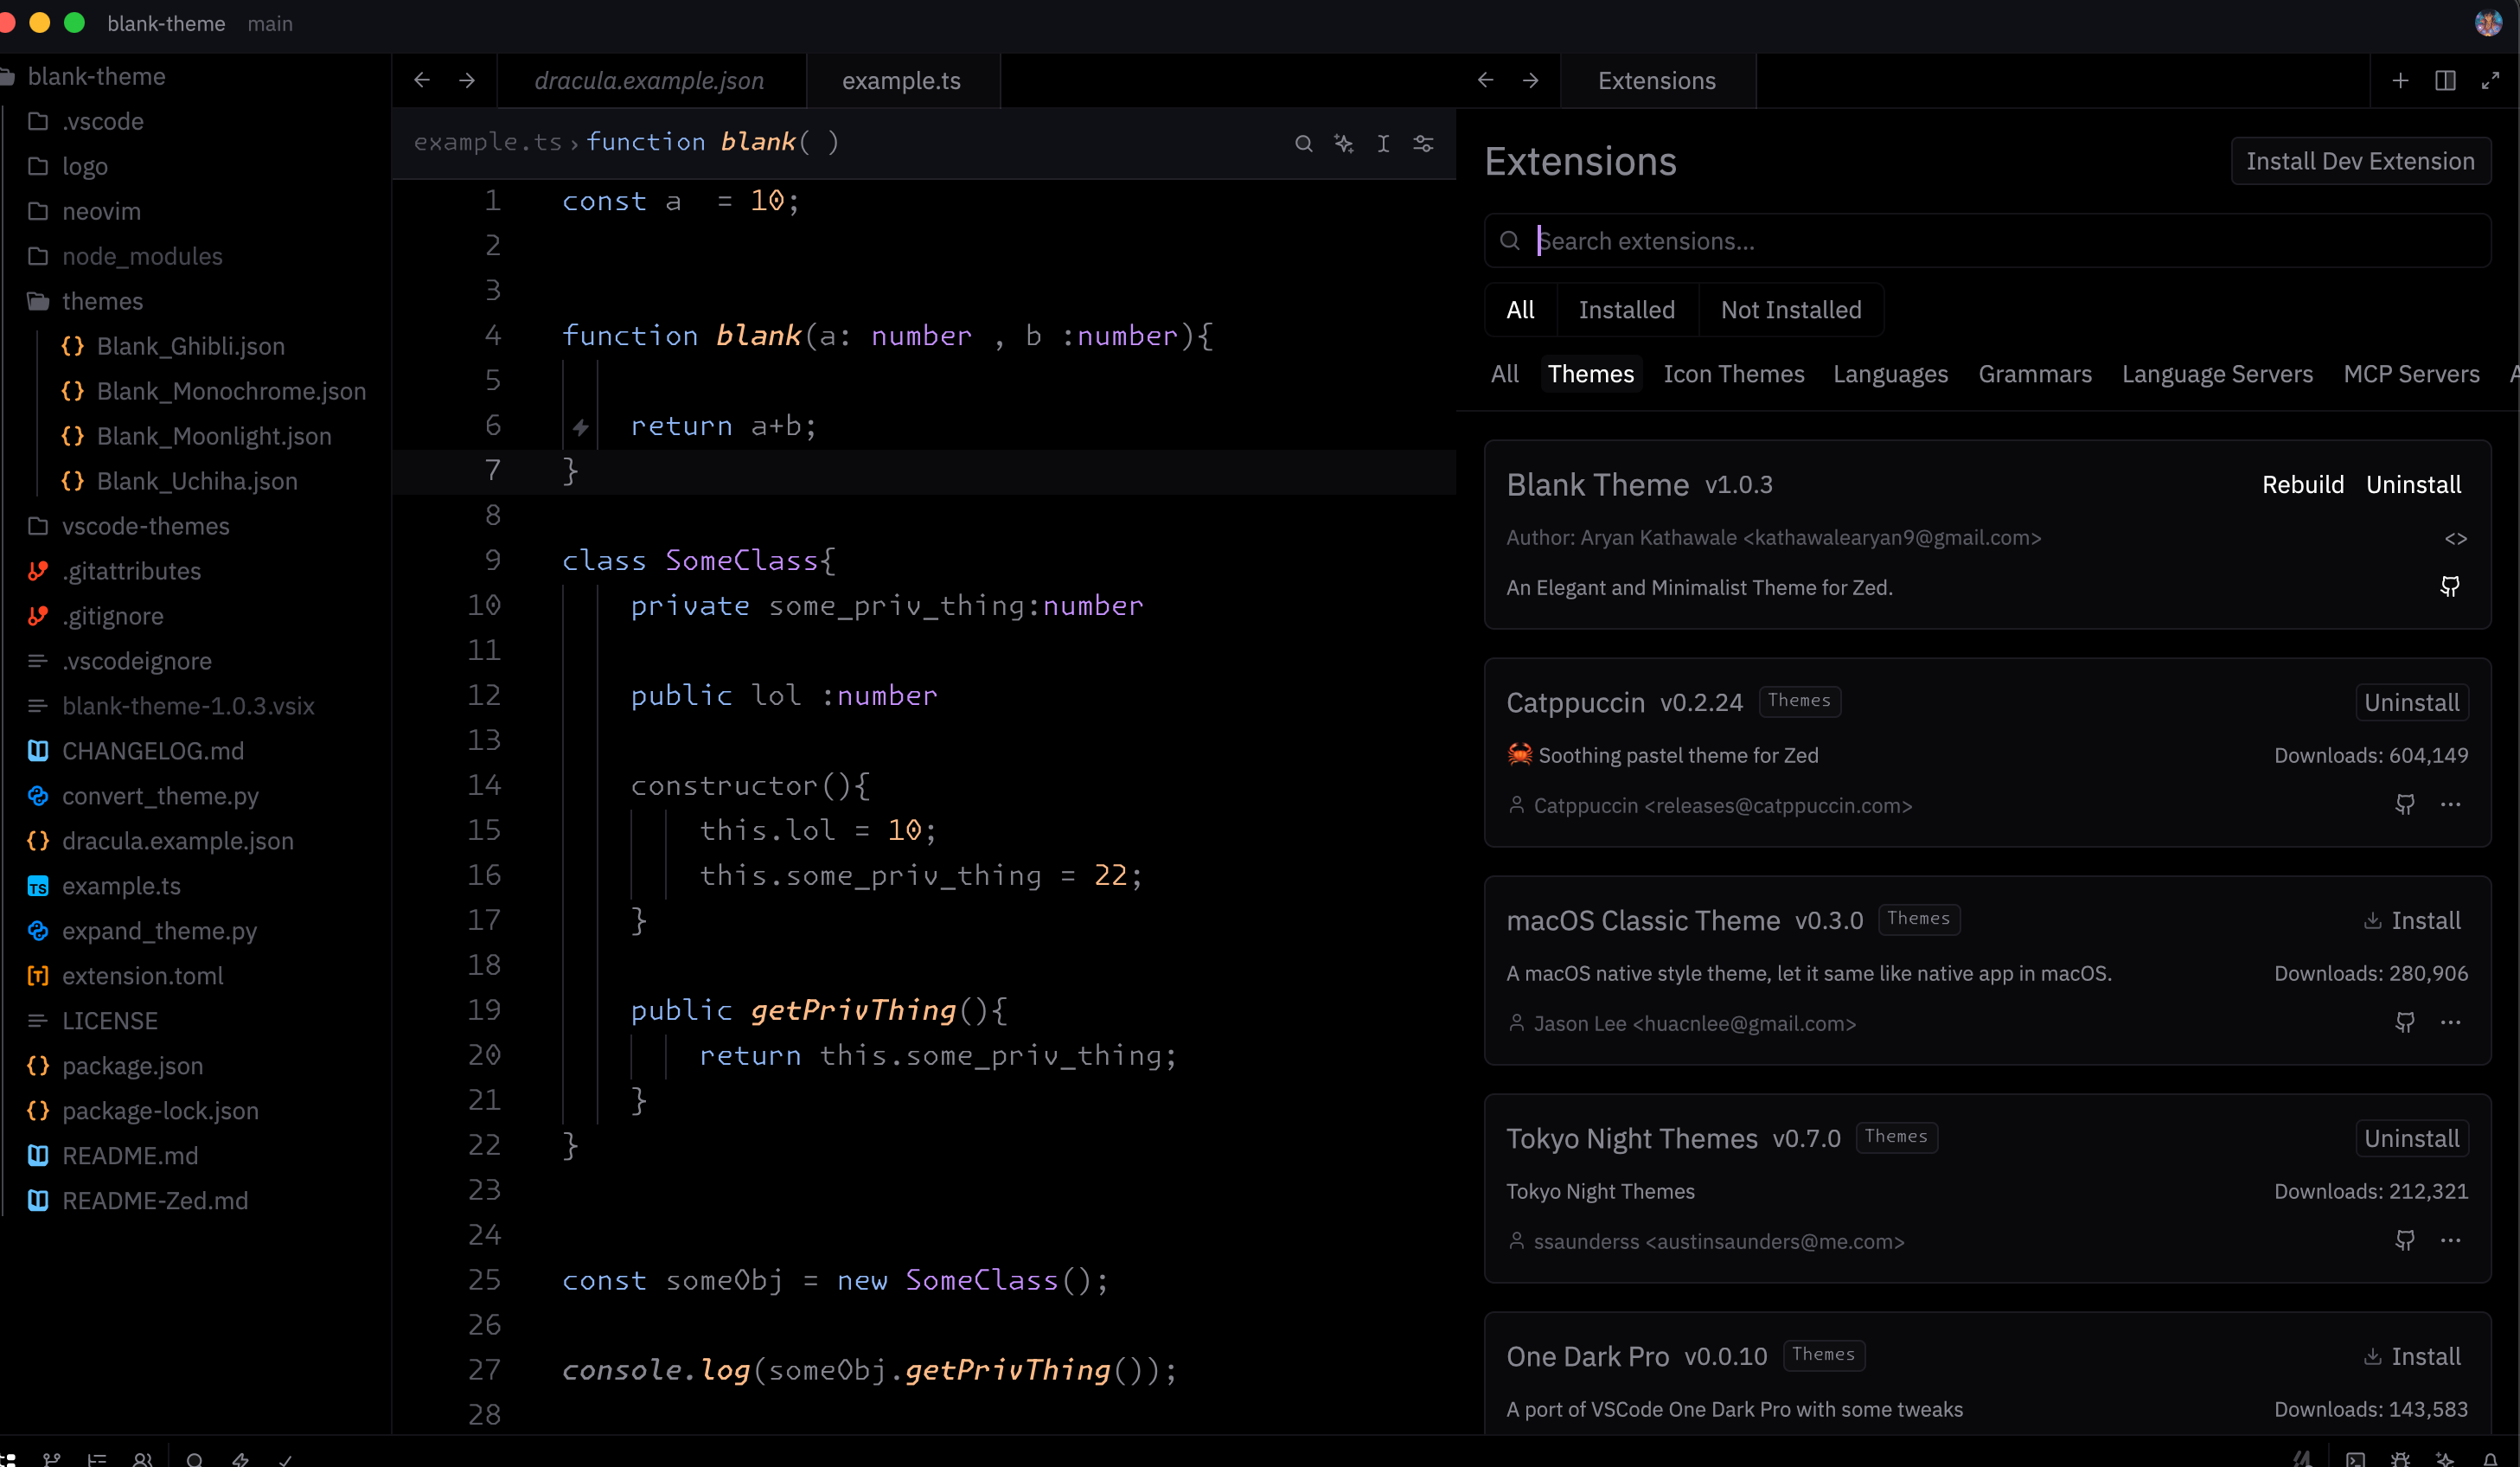Show Not Installed extensions filter
The height and width of the screenshot is (1467, 2520).
click(1790, 310)
